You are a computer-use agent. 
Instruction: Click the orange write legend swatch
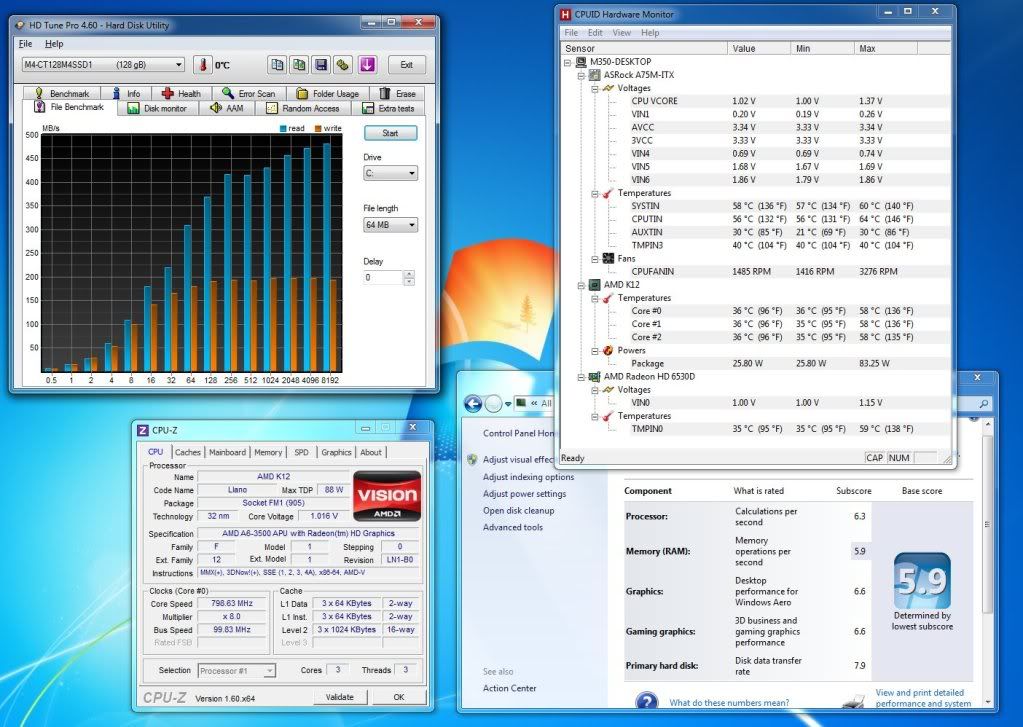point(318,129)
